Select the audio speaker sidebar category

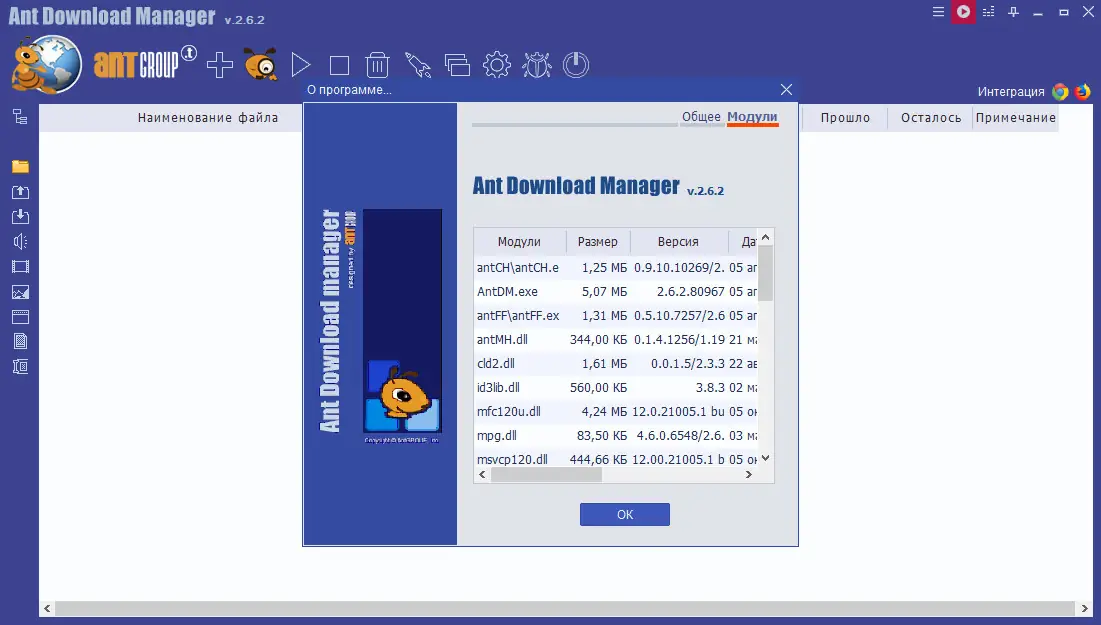20,242
